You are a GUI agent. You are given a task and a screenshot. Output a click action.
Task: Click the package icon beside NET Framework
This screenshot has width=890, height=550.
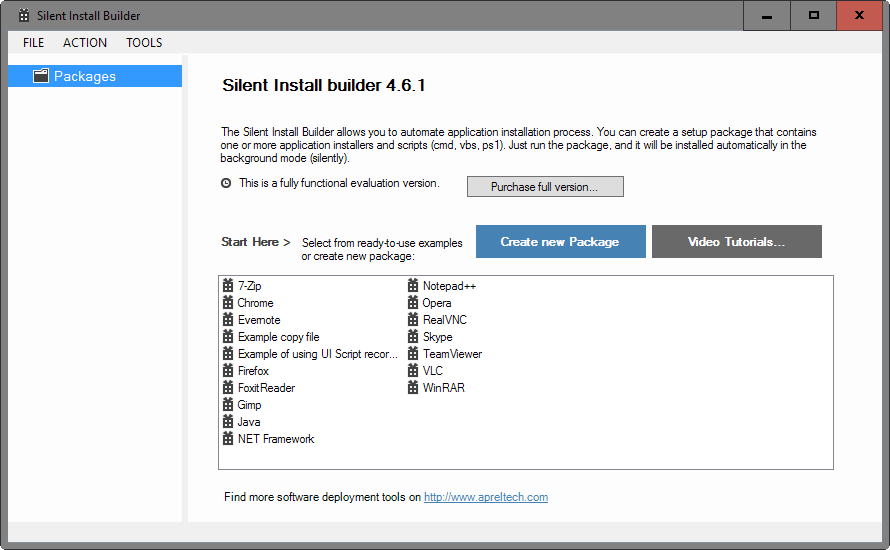tap(228, 439)
